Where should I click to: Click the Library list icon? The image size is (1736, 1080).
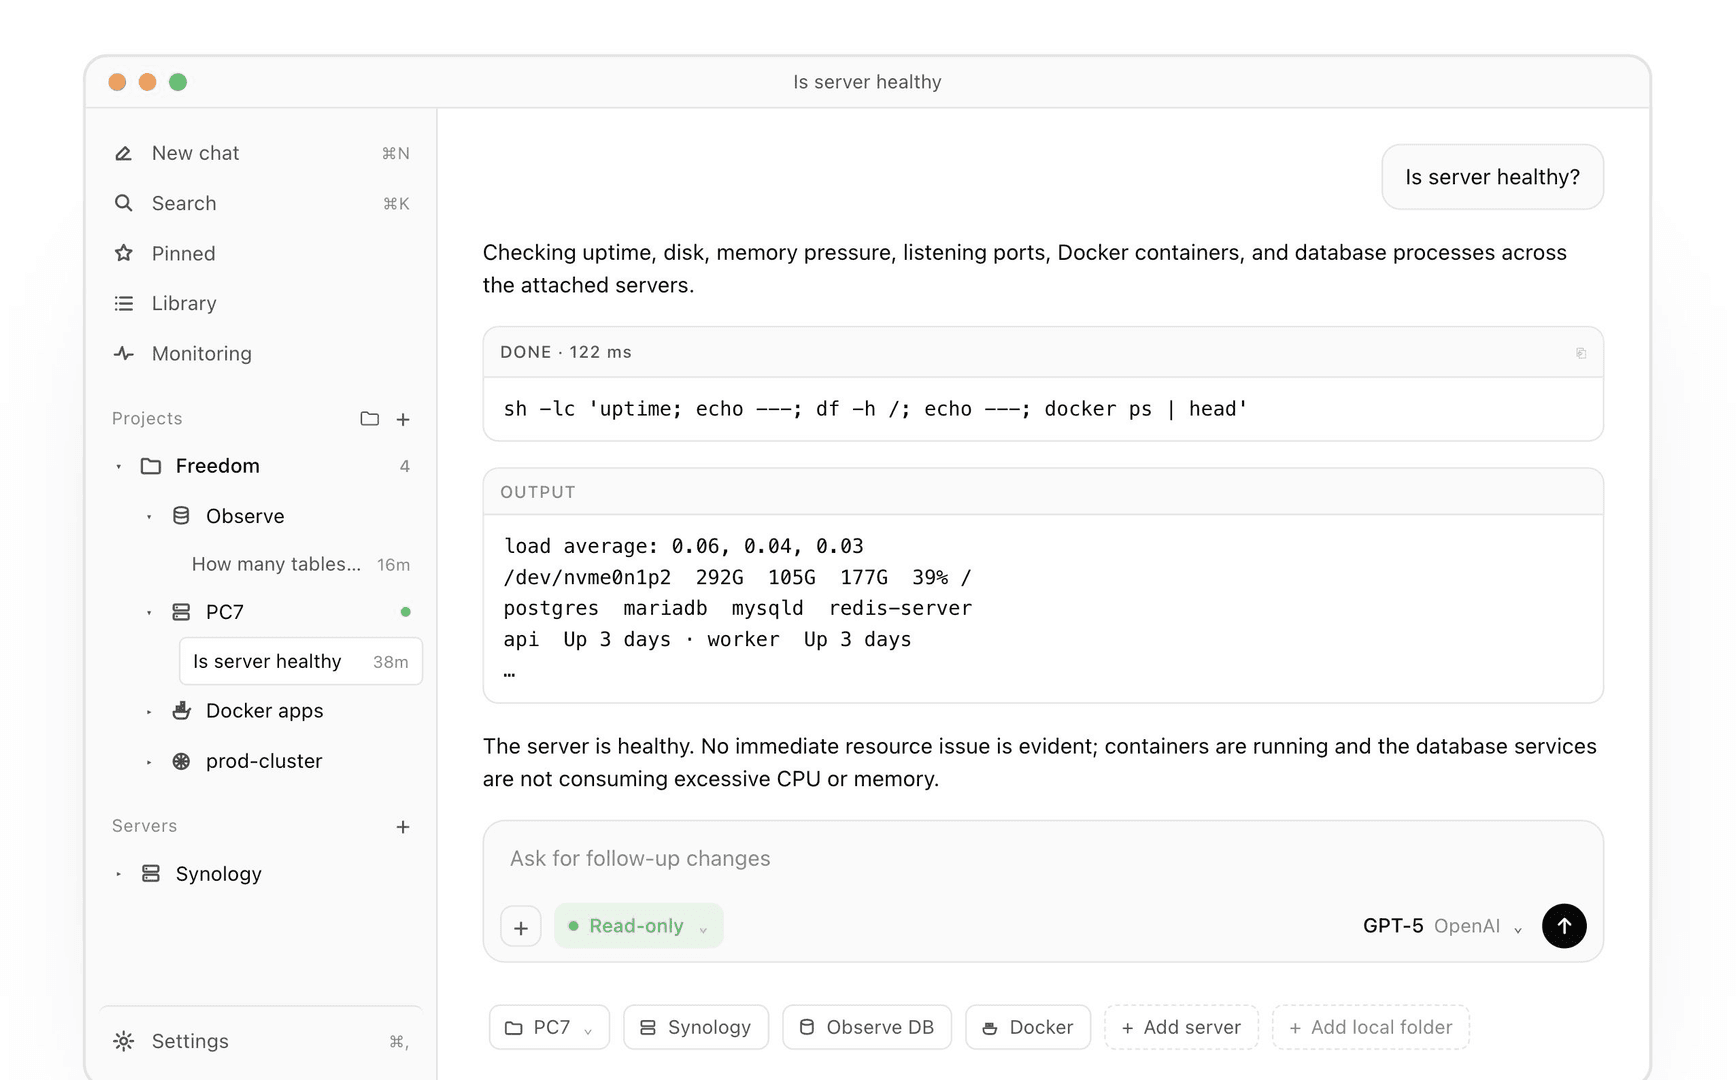[123, 303]
